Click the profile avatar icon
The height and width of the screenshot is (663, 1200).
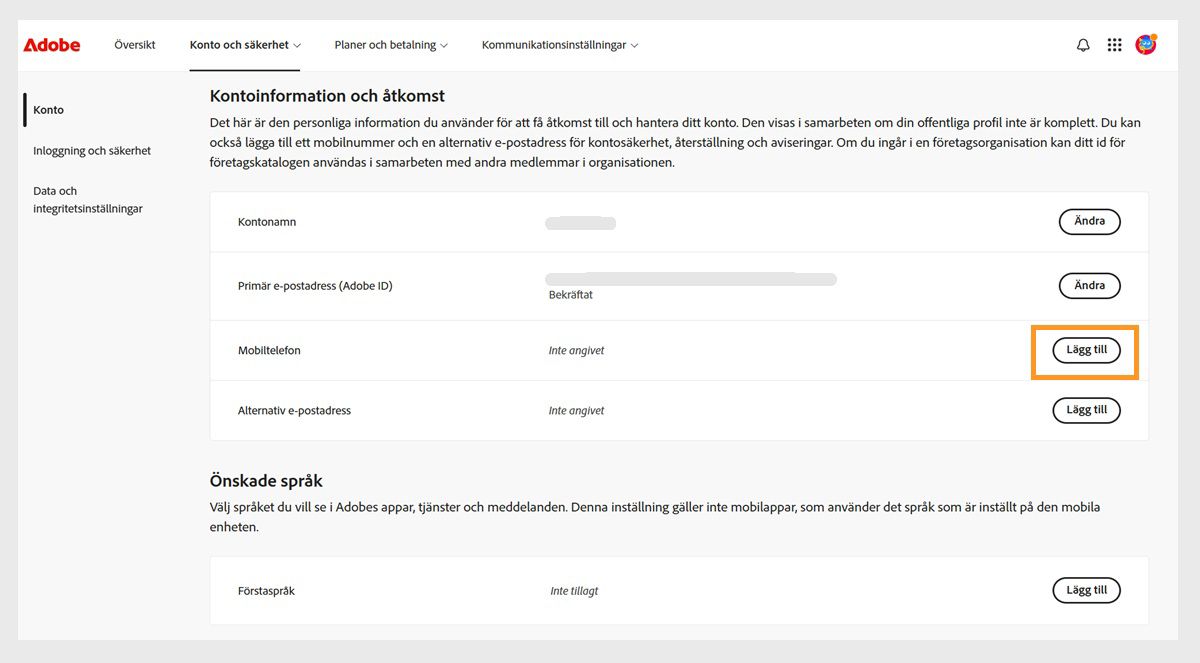[x=1146, y=44]
